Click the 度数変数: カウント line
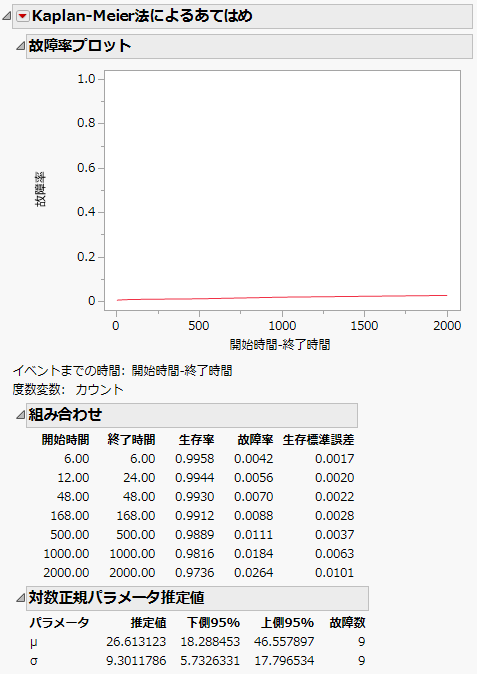The image size is (477, 674). click(68, 389)
